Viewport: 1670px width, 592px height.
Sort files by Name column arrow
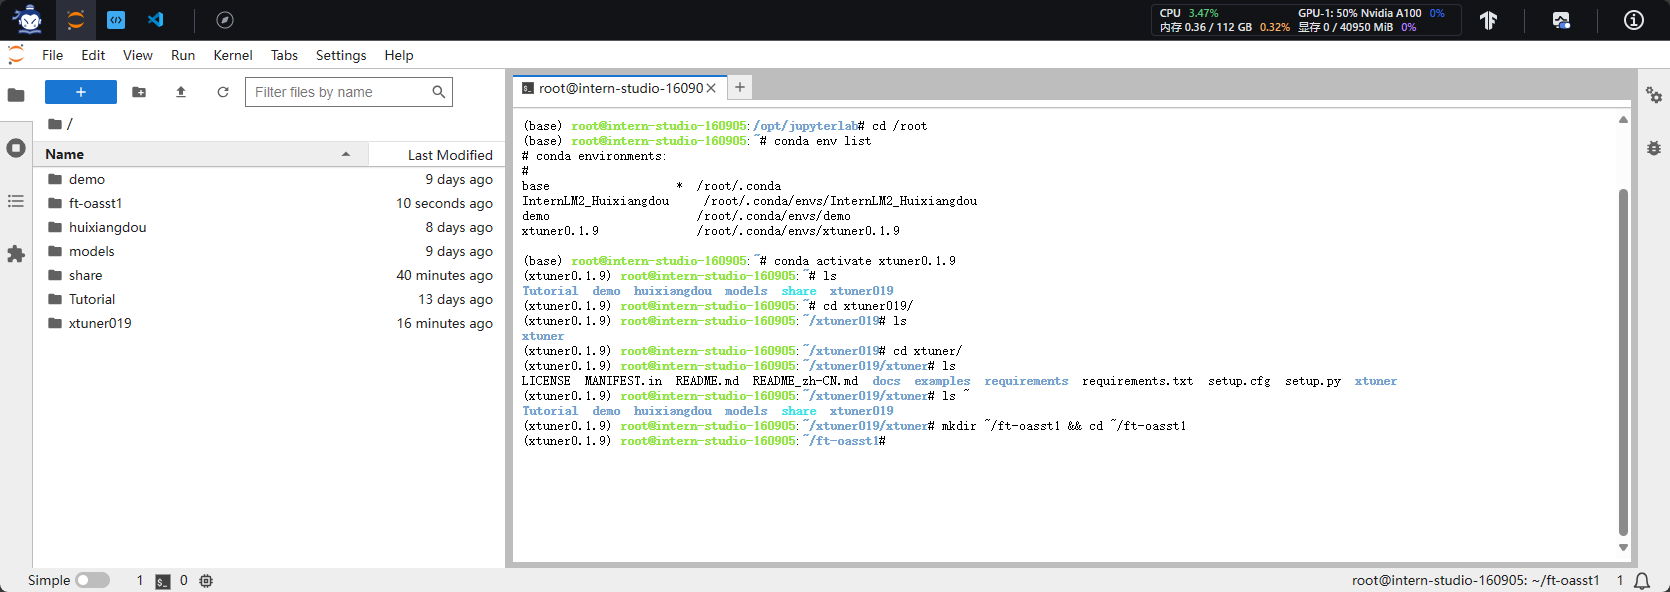click(346, 154)
